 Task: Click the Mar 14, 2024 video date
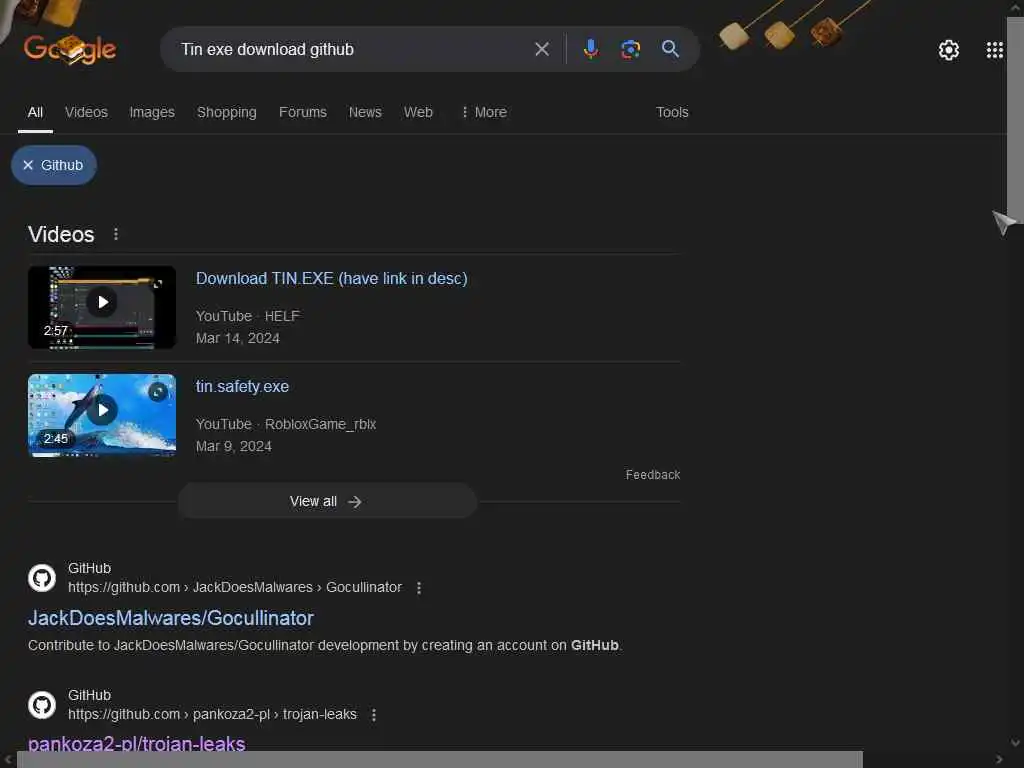point(238,338)
